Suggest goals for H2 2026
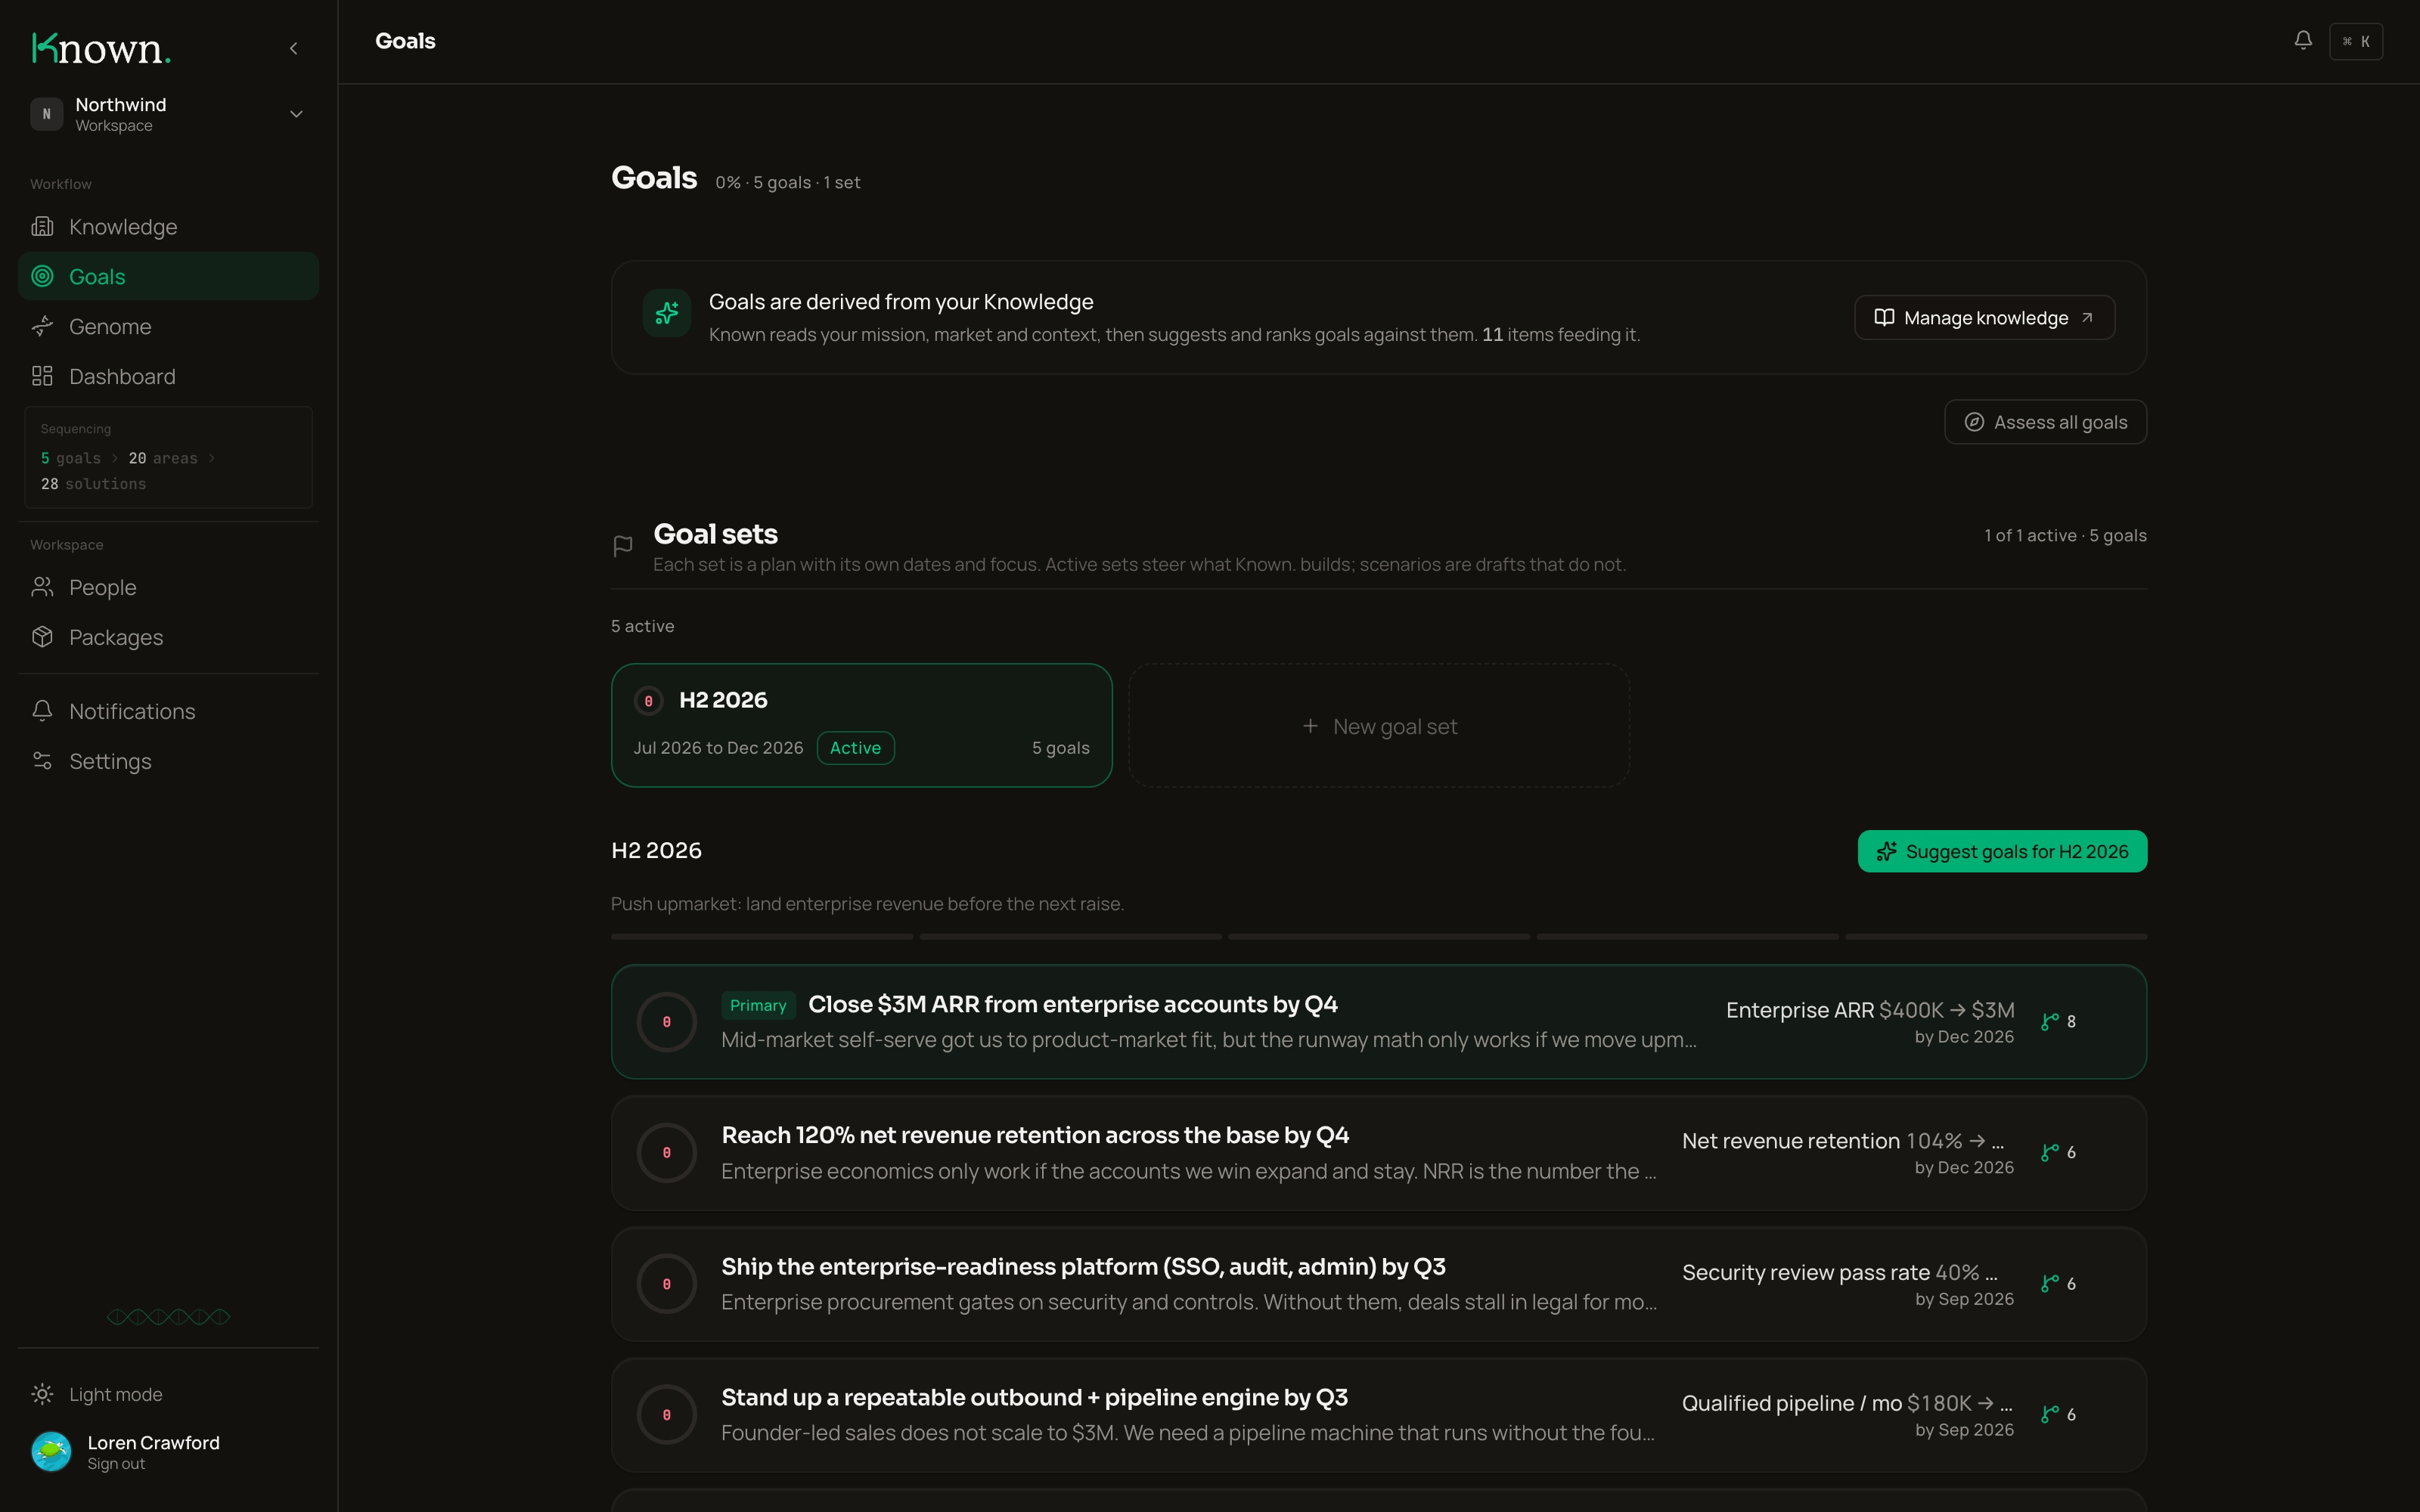 2002,851
